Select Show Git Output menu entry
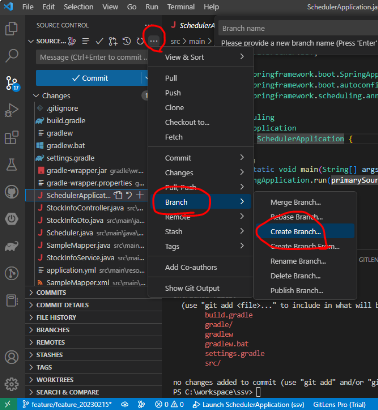 tap(200, 288)
